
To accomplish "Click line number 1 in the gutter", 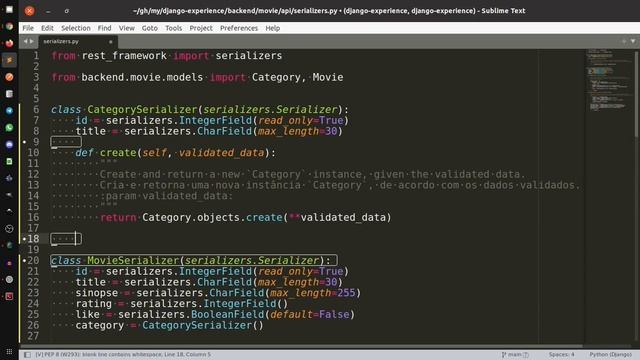I will [36, 56].
